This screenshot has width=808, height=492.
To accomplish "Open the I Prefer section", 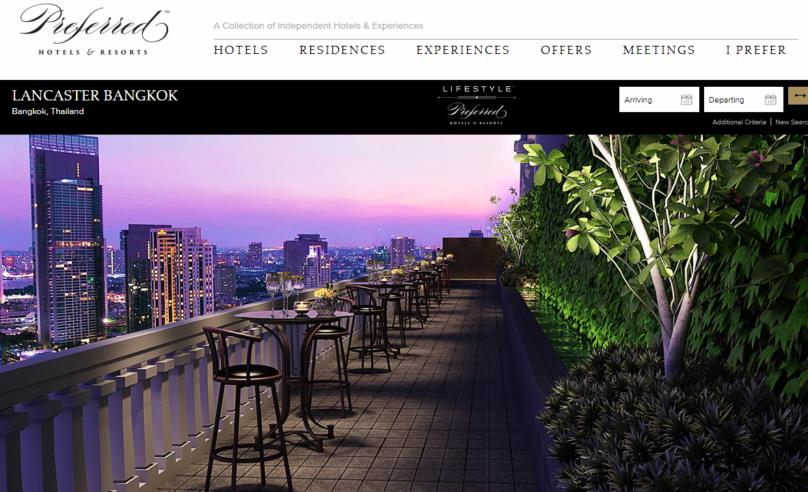I will coord(756,50).
